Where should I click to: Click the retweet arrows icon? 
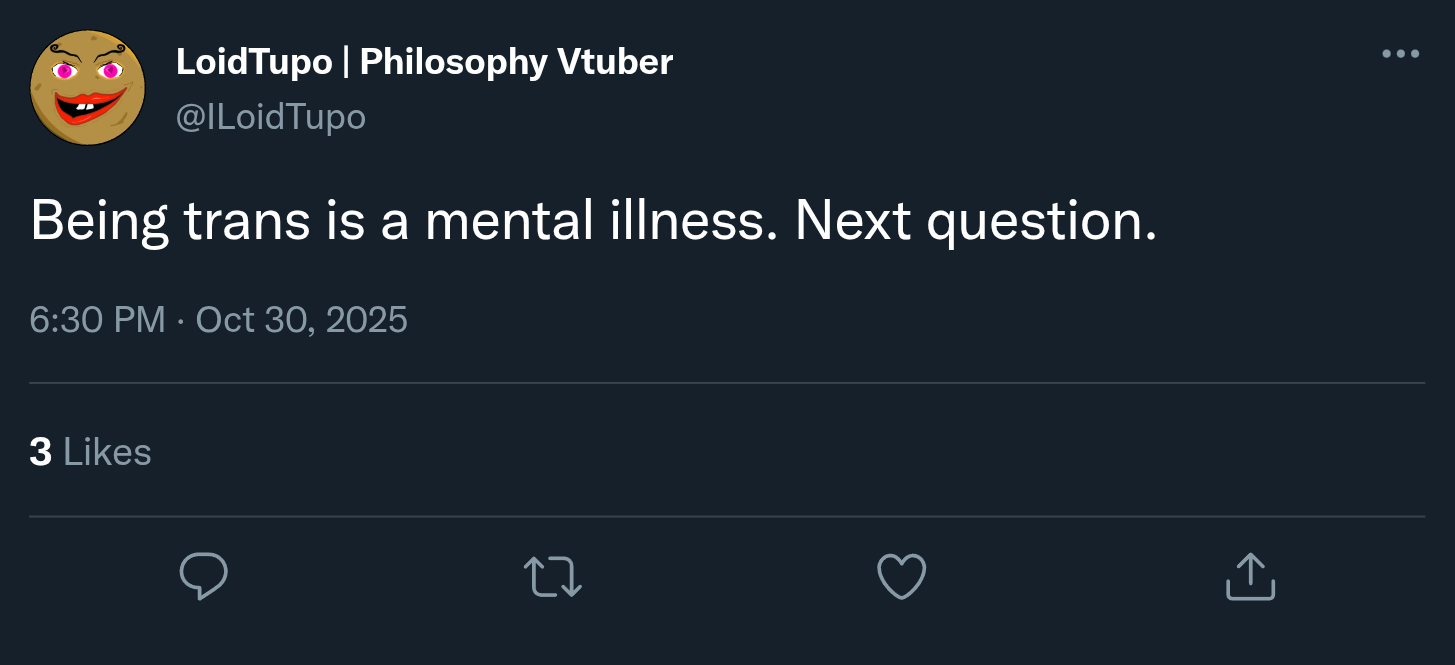point(552,577)
